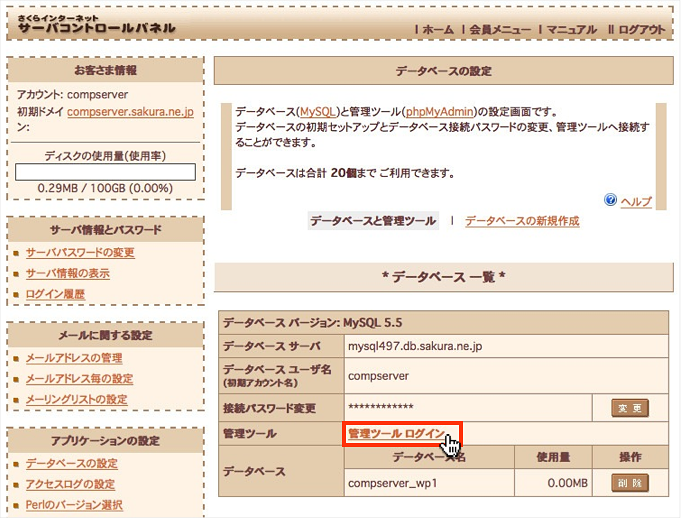Click the blue help question-mark icon
Screen dimensions: 681x518
tap(610, 200)
